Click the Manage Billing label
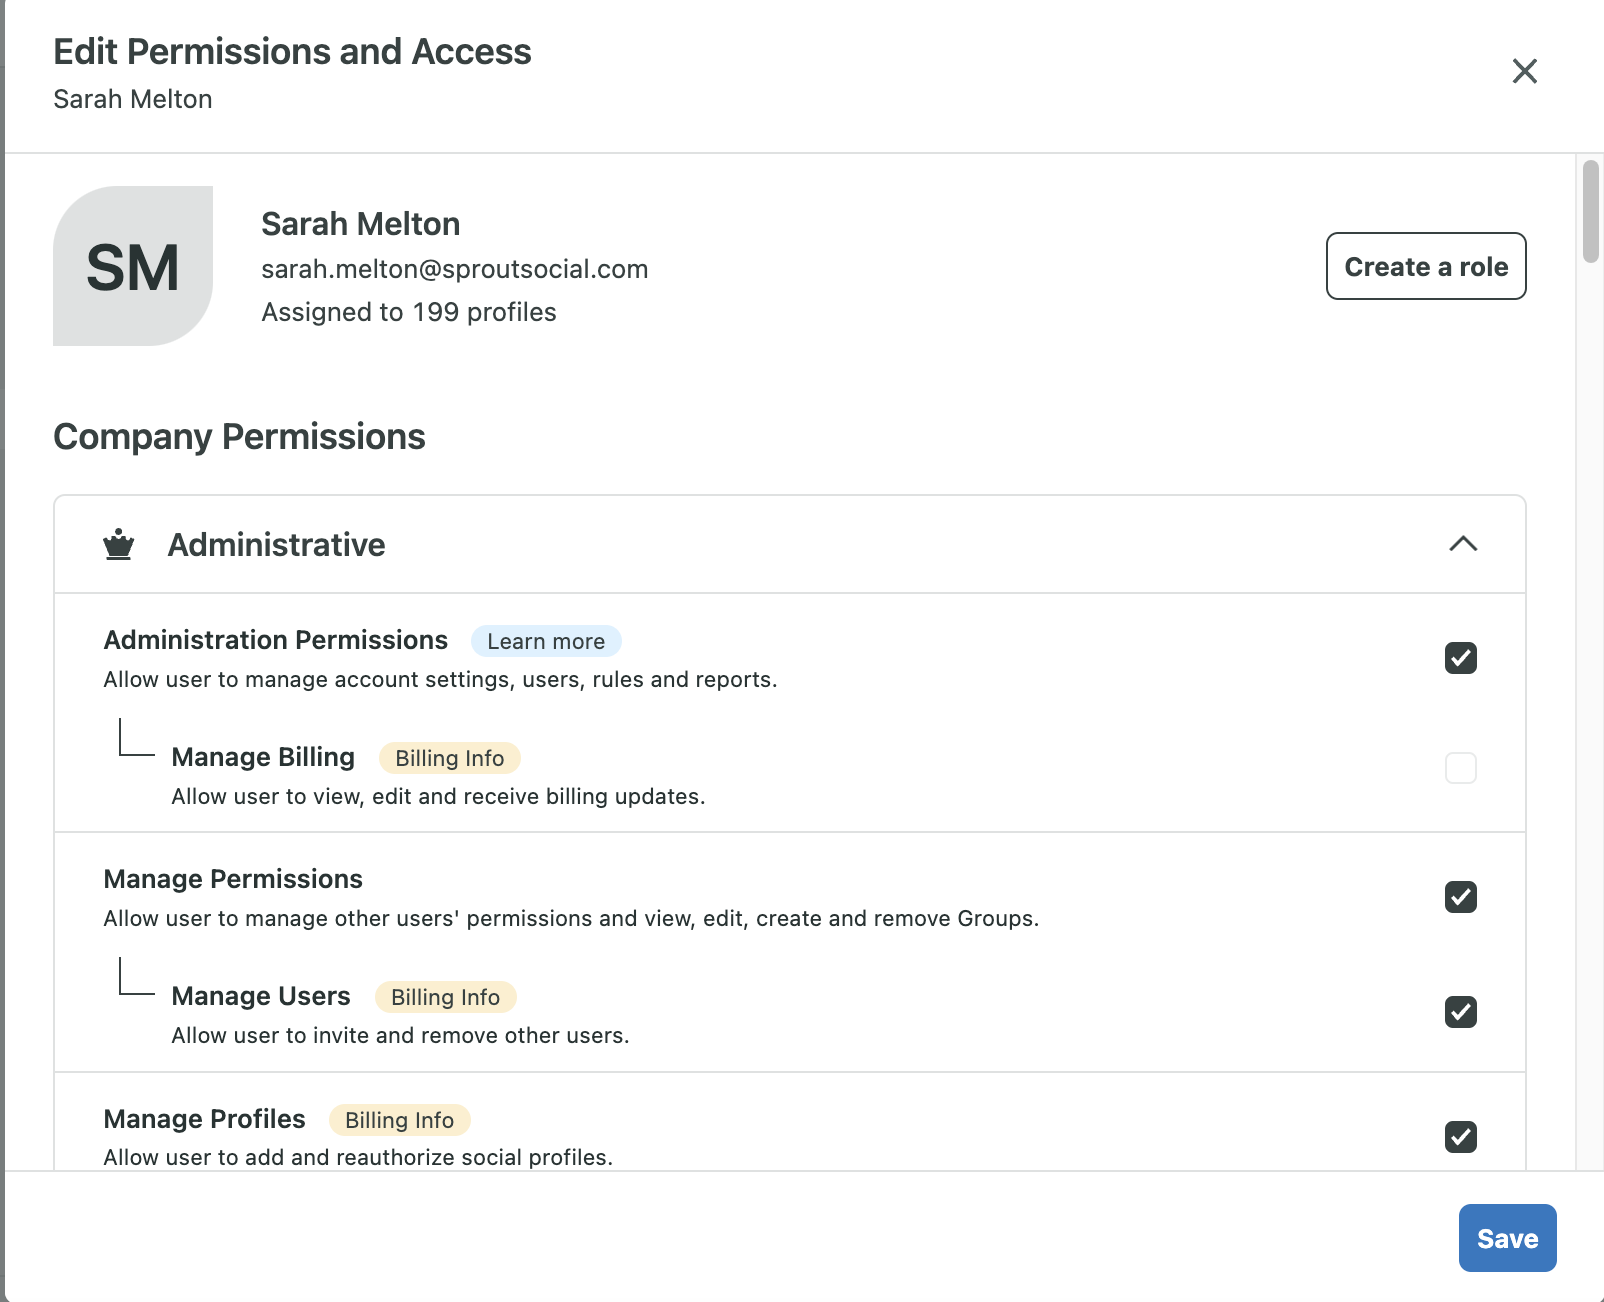Image resolution: width=1604 pixels, height=1302 pixels. coord(263,757)
